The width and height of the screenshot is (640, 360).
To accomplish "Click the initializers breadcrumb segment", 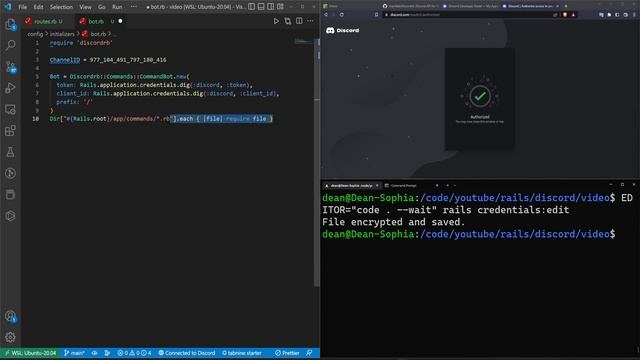I will click(62, 34).
